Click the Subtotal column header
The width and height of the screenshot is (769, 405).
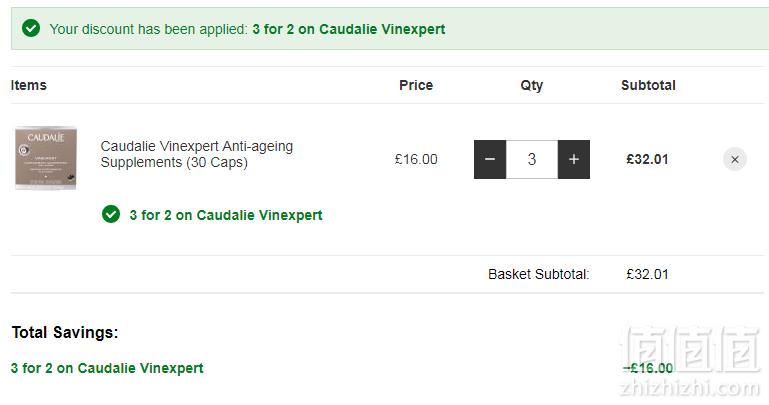[x=648, y=85]
